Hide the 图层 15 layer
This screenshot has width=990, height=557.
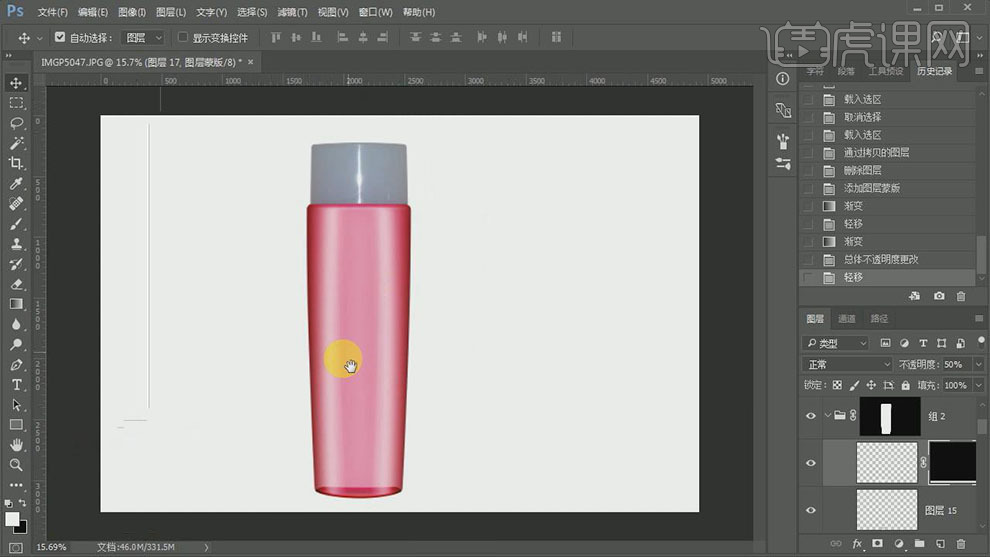[x=811, y=510]
